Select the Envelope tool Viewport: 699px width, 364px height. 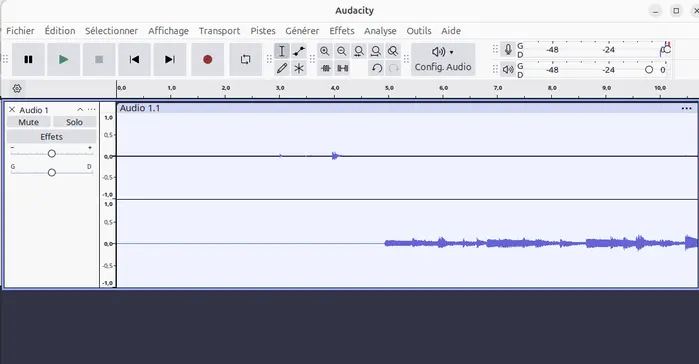[x=299, y=51]
